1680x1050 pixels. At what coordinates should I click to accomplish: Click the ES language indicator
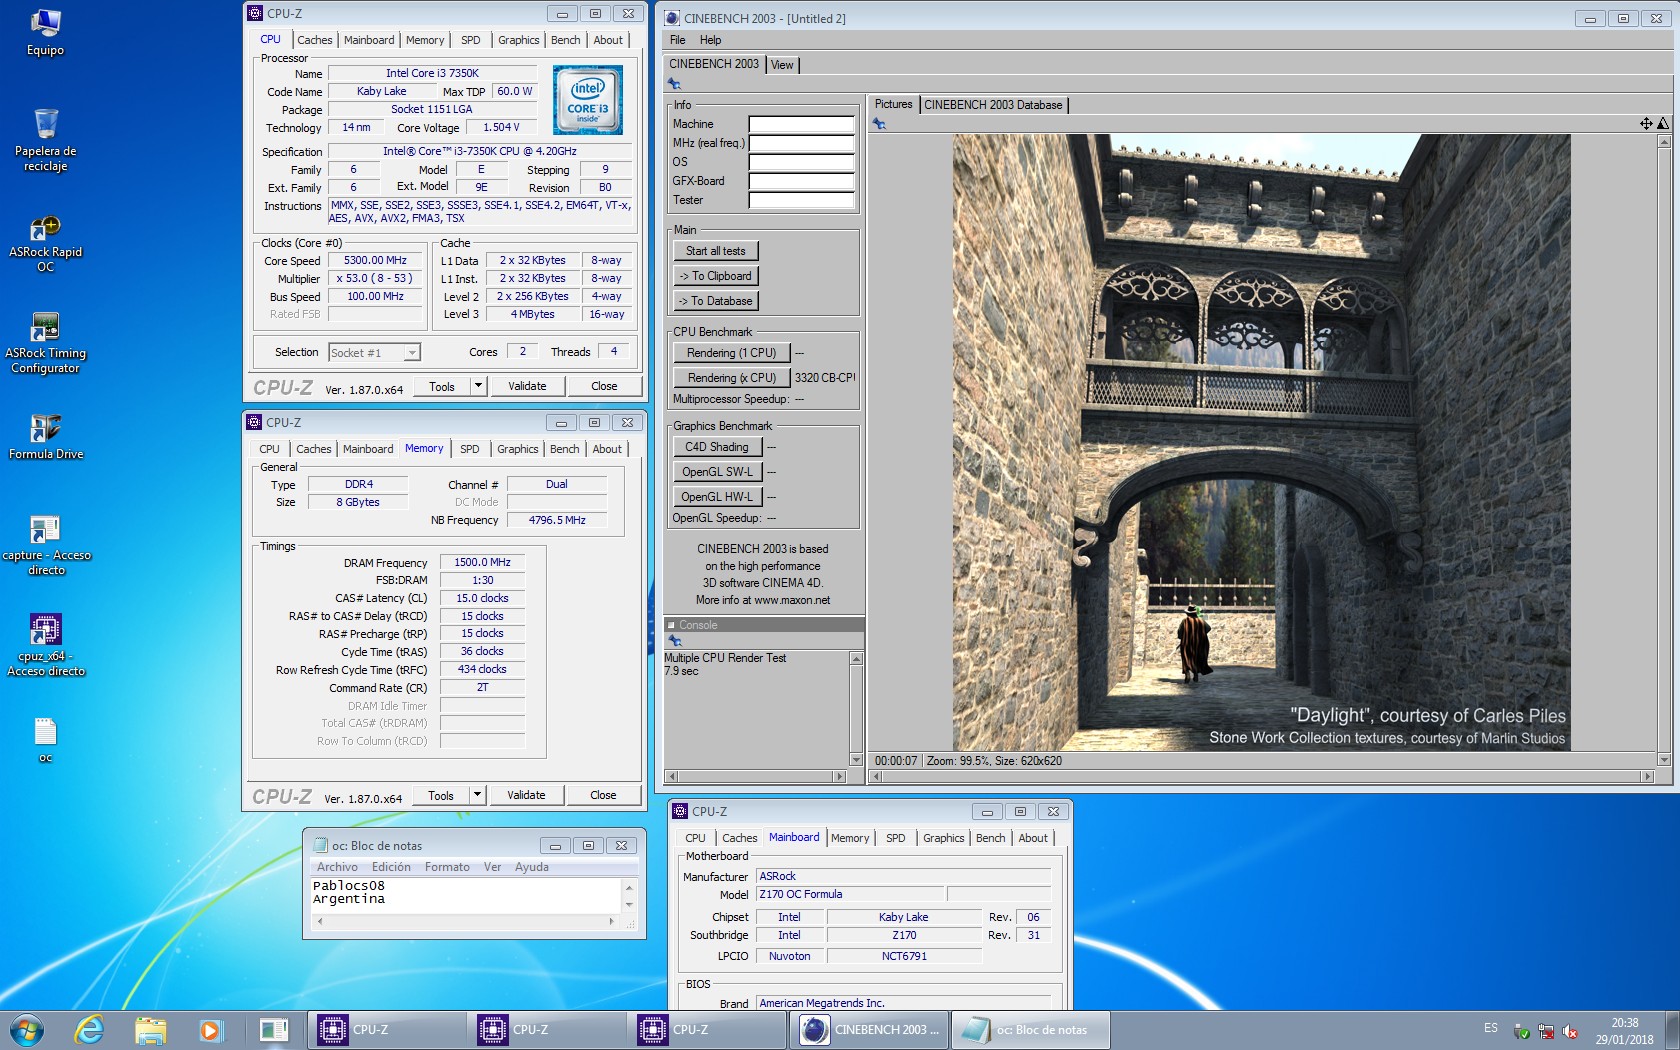pos(1491,1028)
